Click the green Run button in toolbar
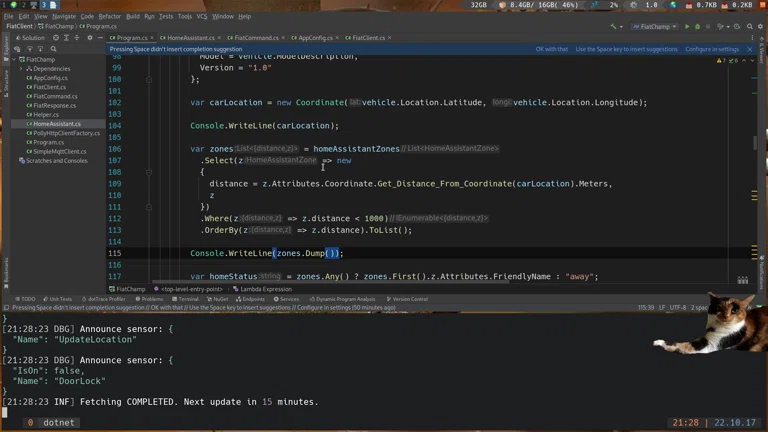The image size is (768, 432). 686,27
